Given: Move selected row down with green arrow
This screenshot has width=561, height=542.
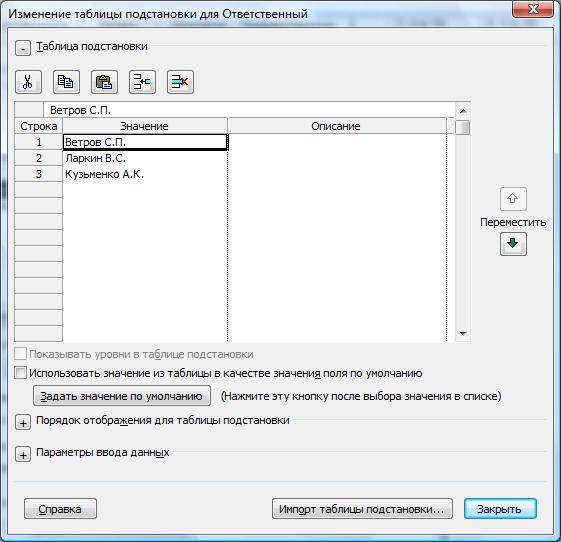Looking at the screenshot, I should [x=513, y=244].
